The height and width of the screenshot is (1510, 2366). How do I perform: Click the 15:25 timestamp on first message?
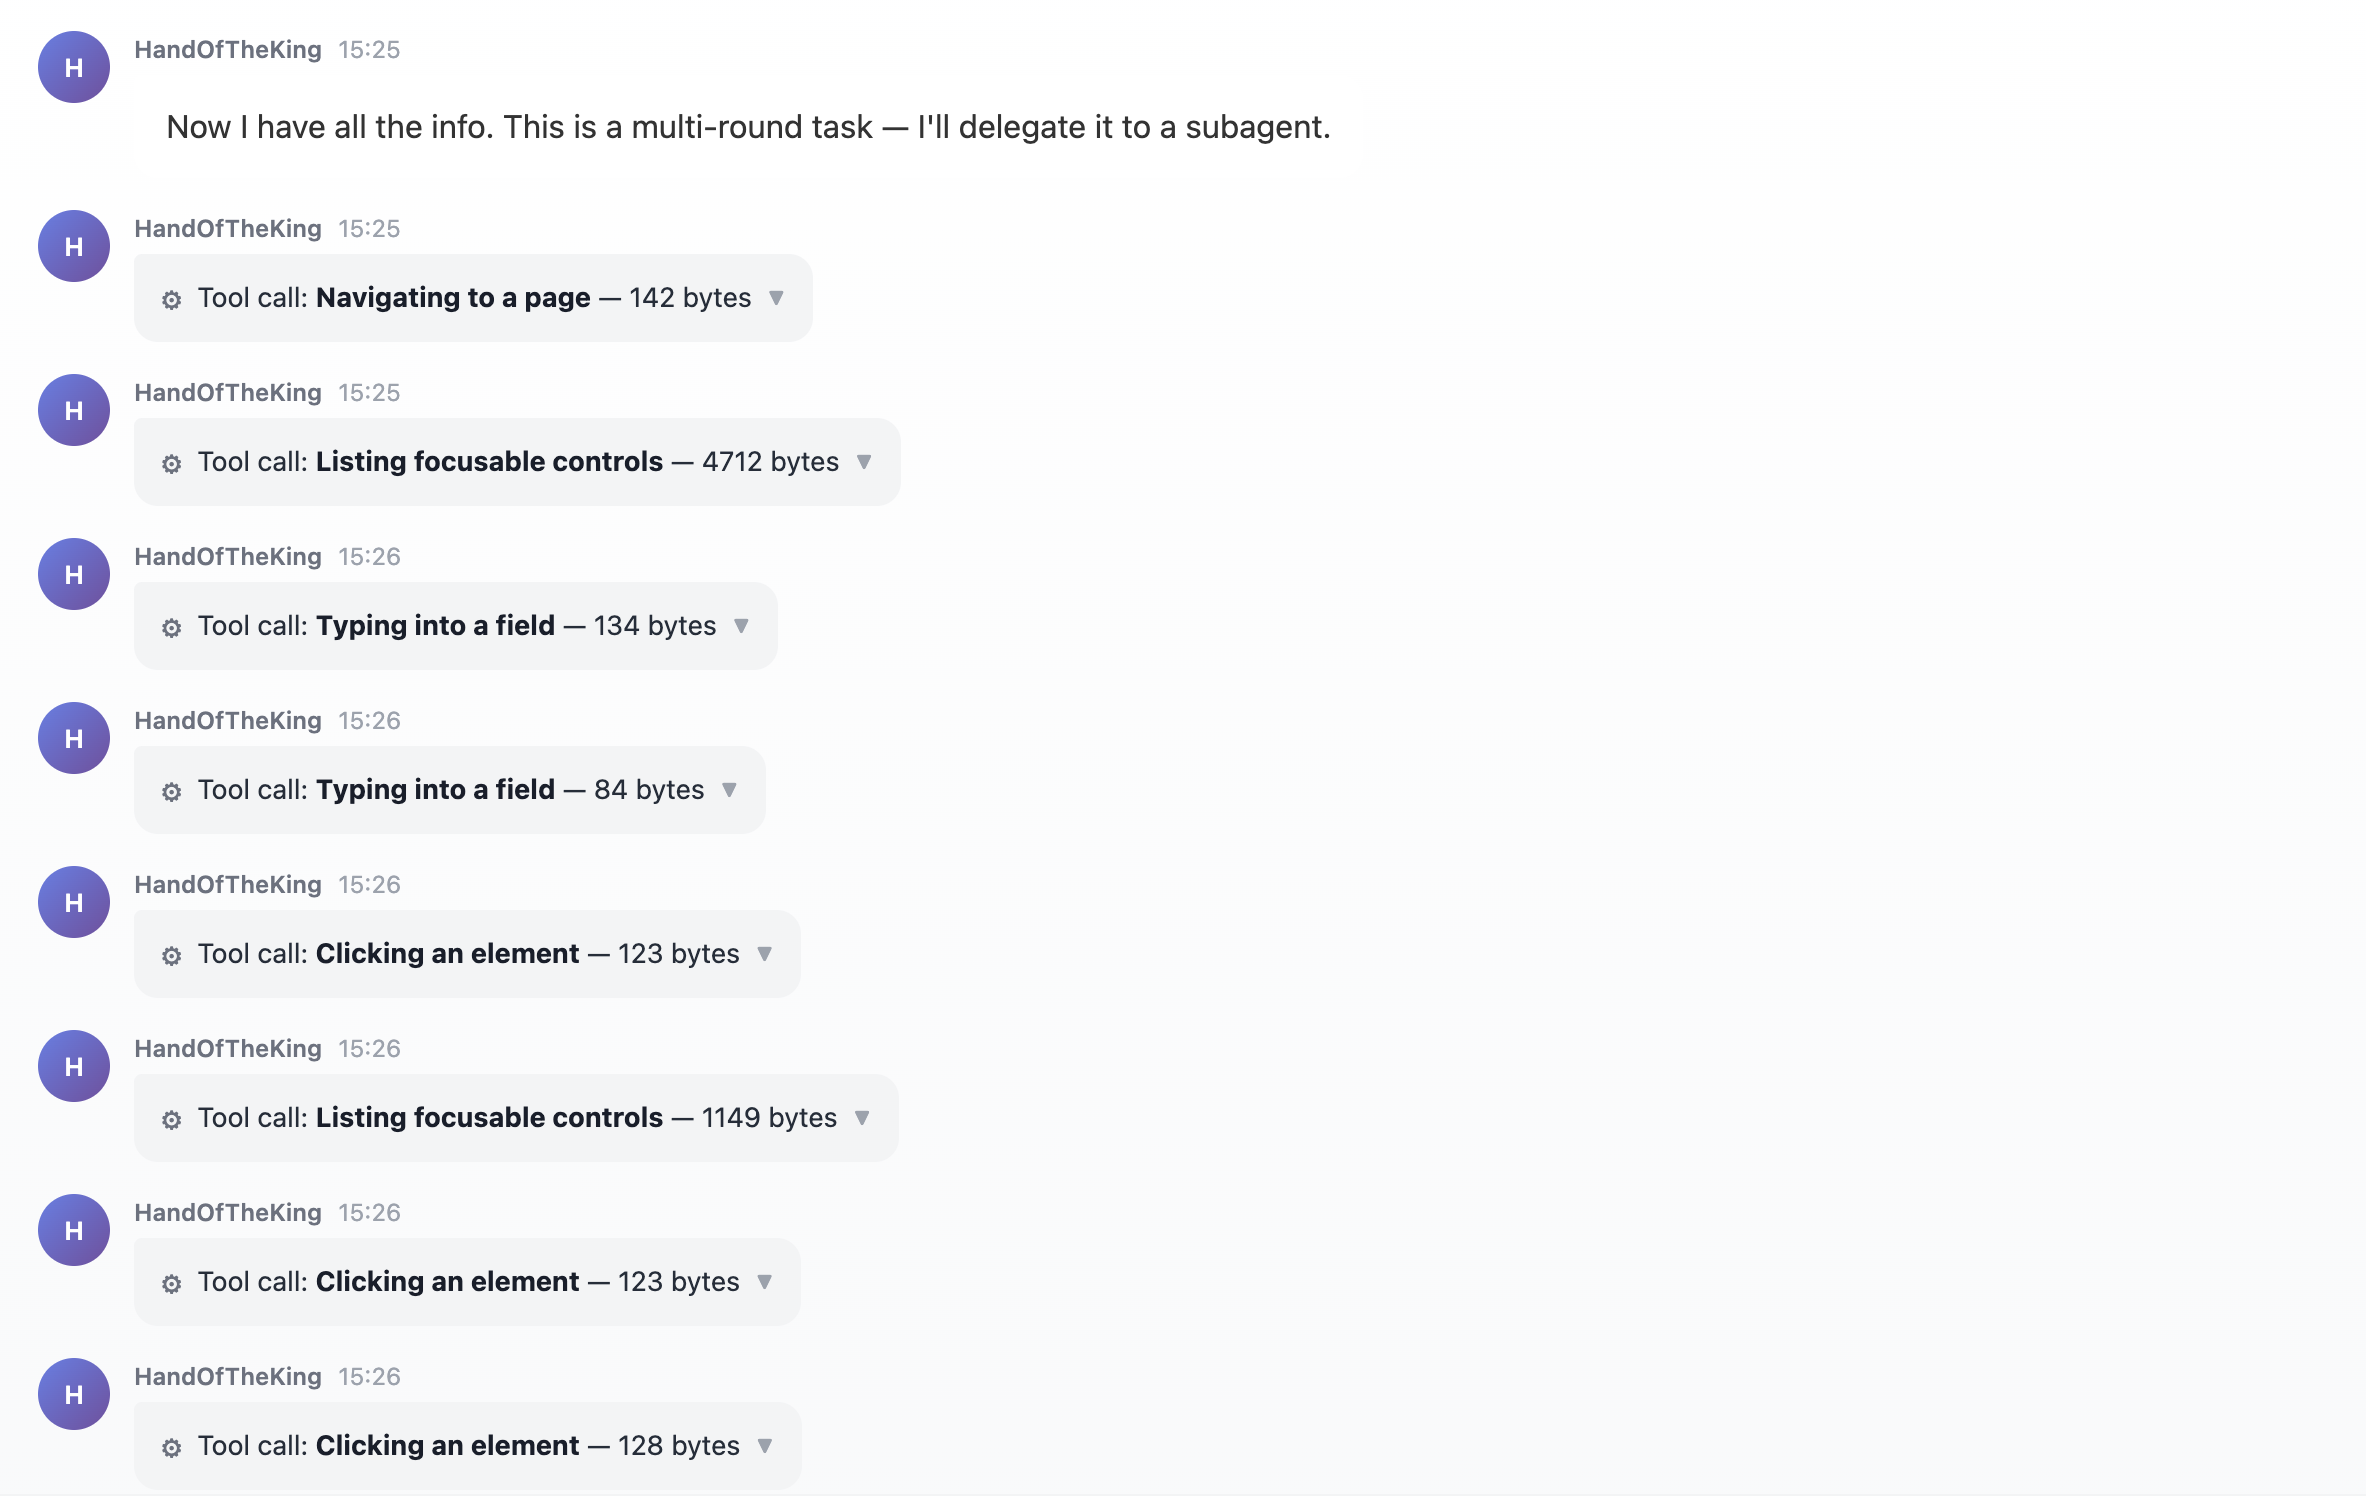(x=369, y=50)
